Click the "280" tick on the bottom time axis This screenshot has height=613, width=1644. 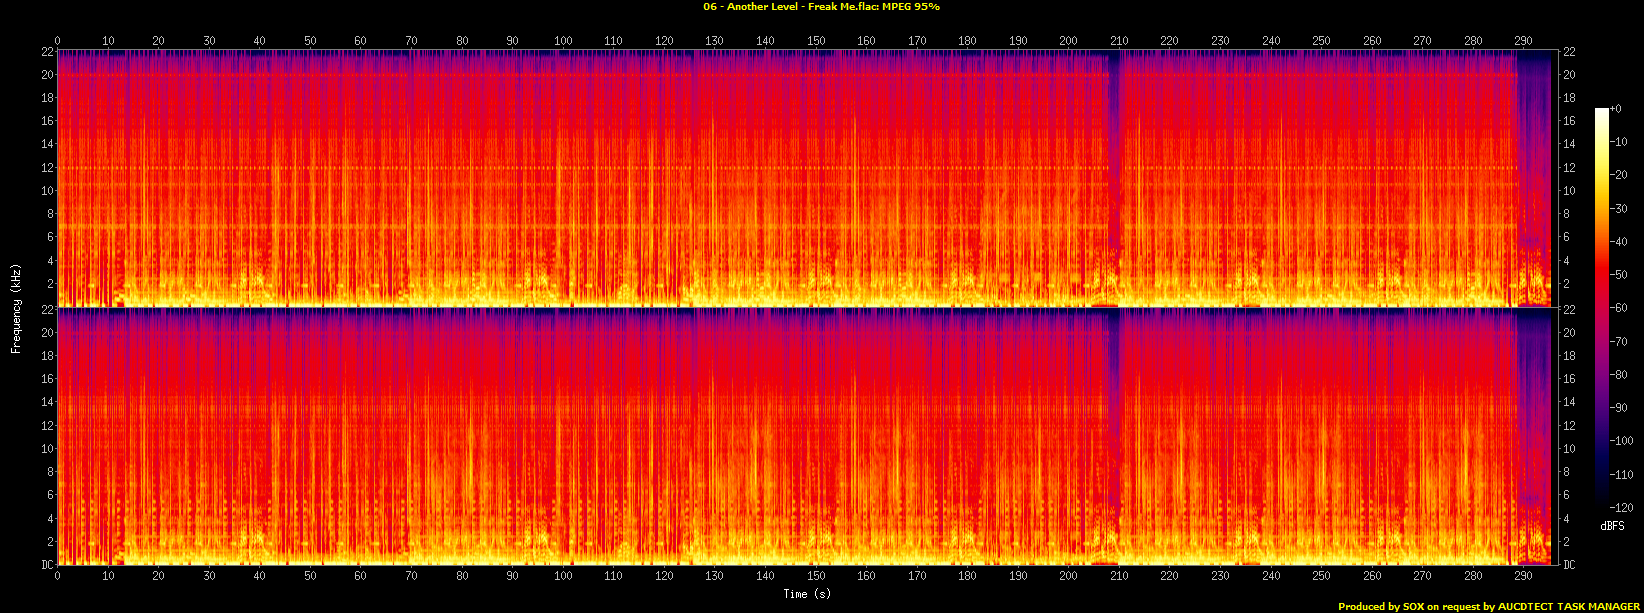1472,576
